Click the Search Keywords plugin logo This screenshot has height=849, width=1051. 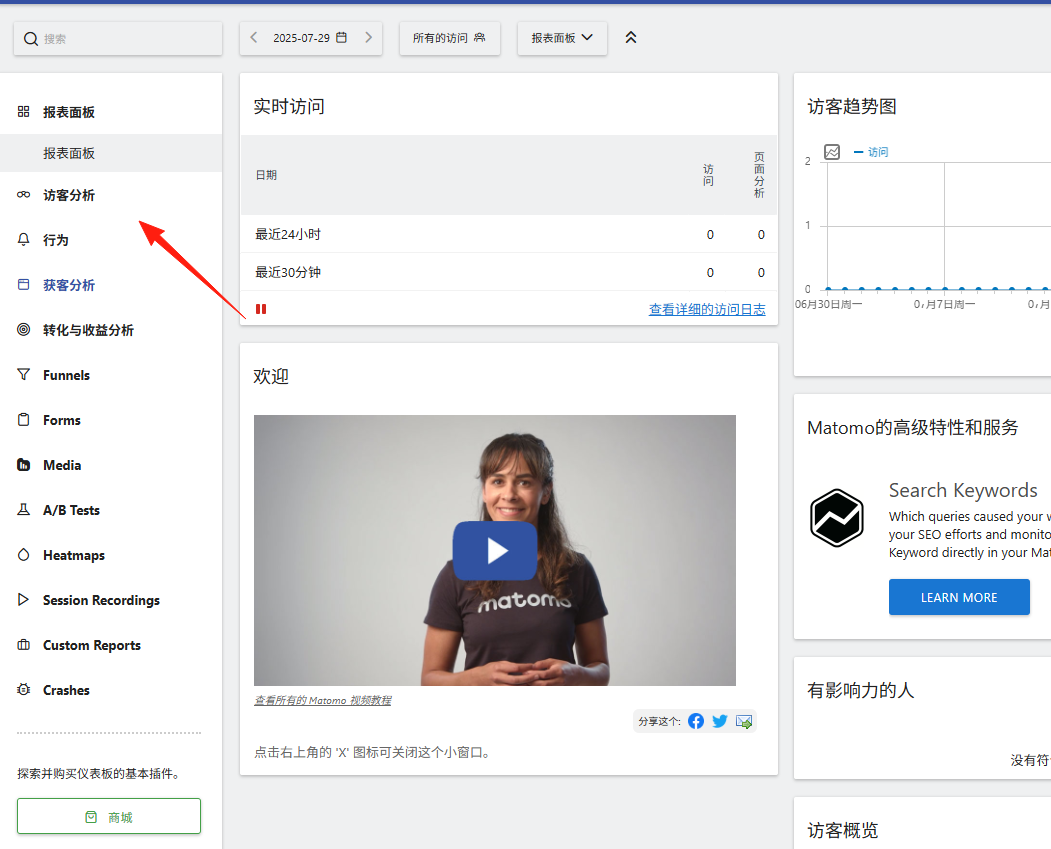click(837, 518)
